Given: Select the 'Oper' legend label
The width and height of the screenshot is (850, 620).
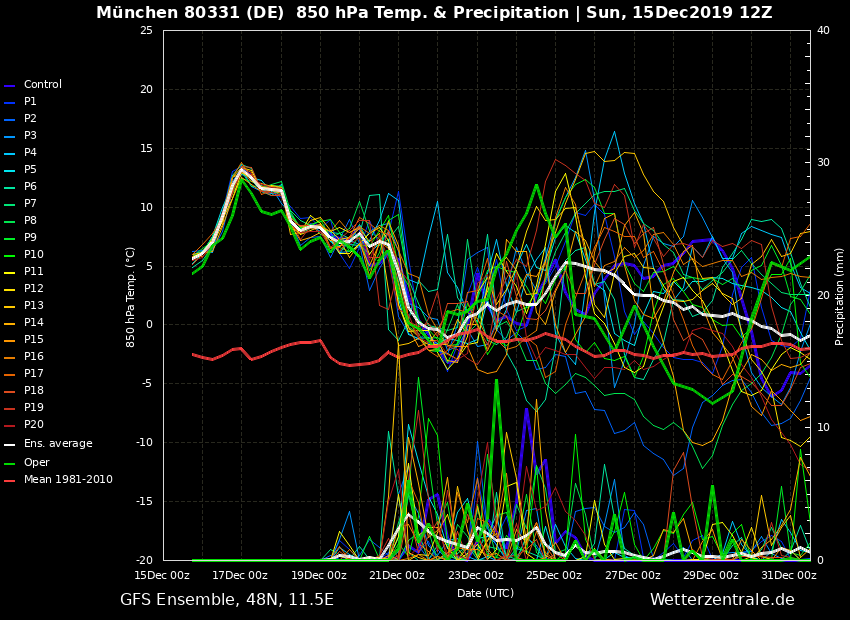Looking at the screenshot, I should point(36,462).
